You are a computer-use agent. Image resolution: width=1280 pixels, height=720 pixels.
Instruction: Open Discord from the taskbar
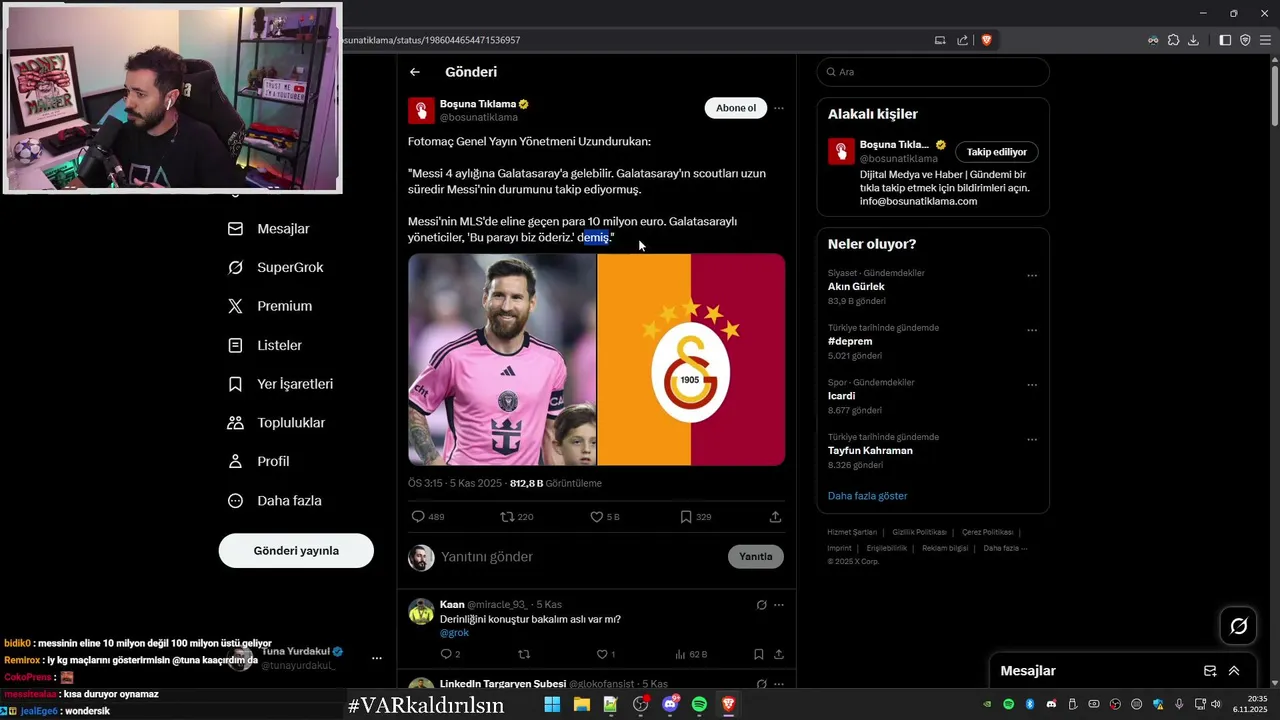[670, 705]
